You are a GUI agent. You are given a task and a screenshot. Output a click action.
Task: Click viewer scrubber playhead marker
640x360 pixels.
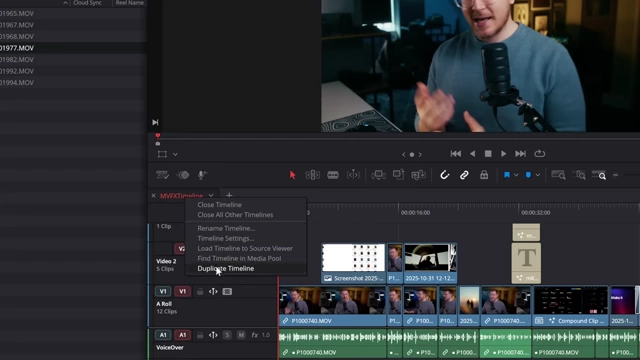pos(158,136)
